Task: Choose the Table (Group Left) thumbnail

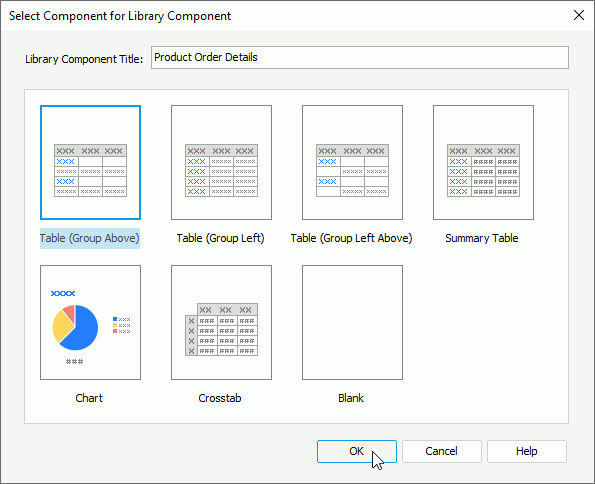Action: pyautogui.click(x=221, y=162)
